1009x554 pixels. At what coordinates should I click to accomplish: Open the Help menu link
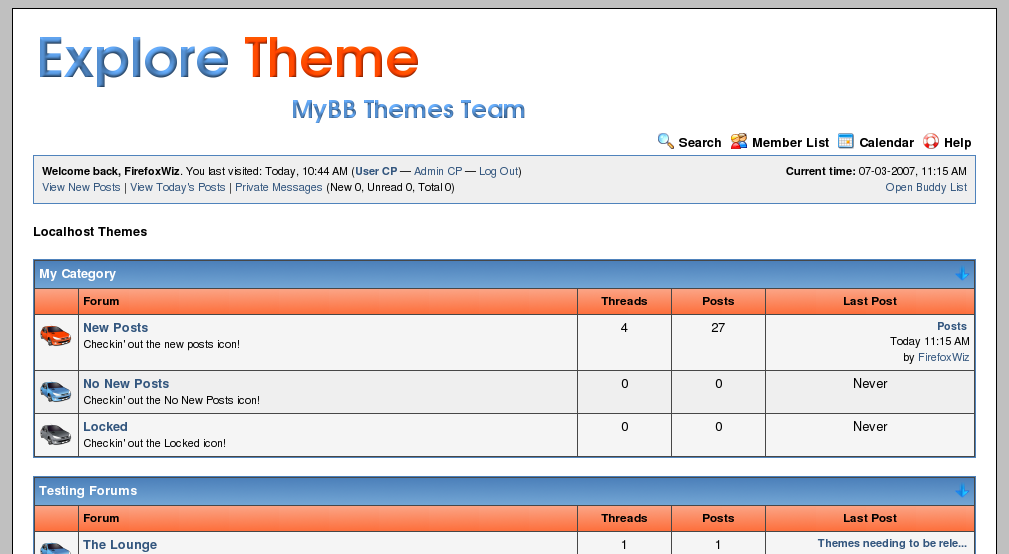point(957,143)
